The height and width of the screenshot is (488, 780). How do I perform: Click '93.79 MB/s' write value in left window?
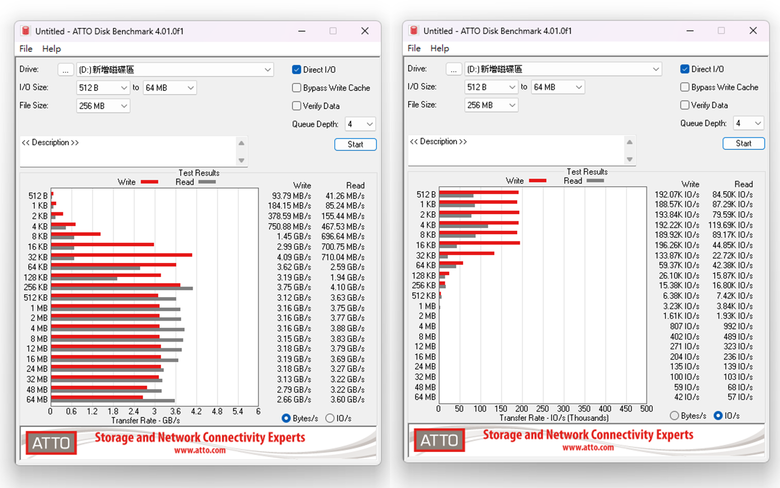coord(292,196)
